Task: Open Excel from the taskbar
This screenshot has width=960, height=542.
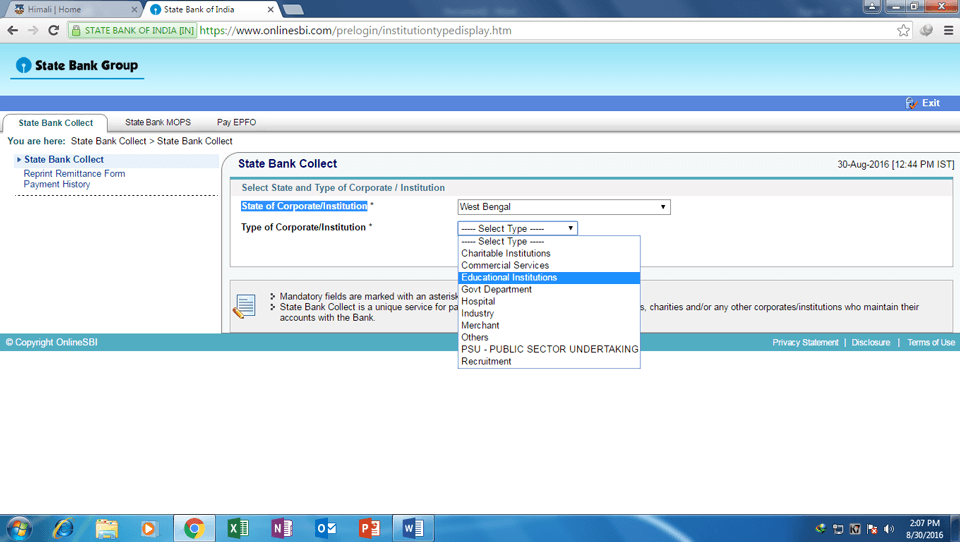Action: pos(238,528)
